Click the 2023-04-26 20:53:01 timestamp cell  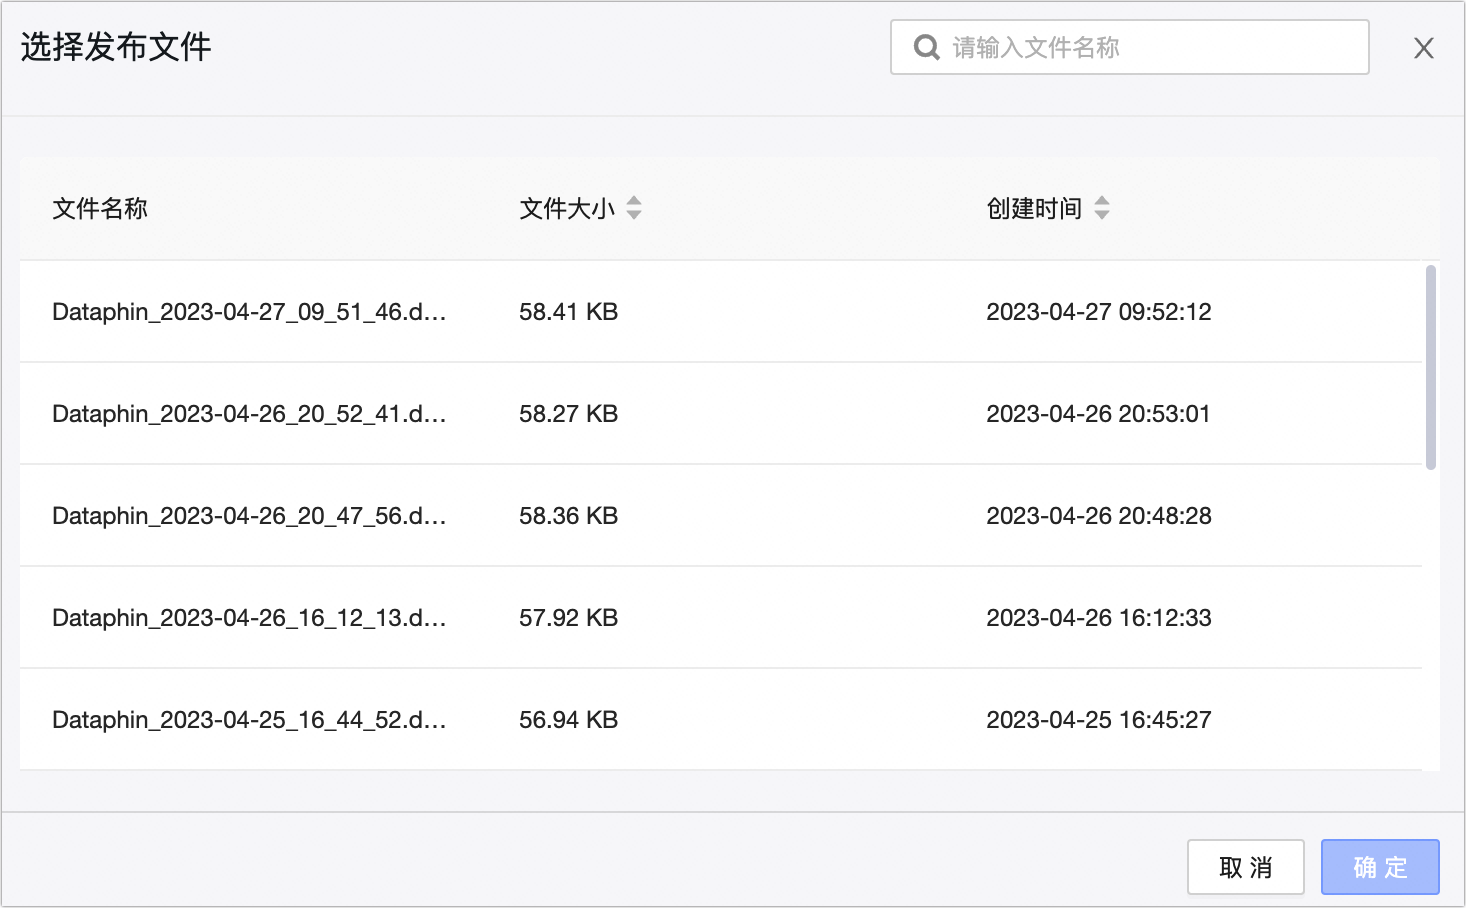(x=1098, y=414)
